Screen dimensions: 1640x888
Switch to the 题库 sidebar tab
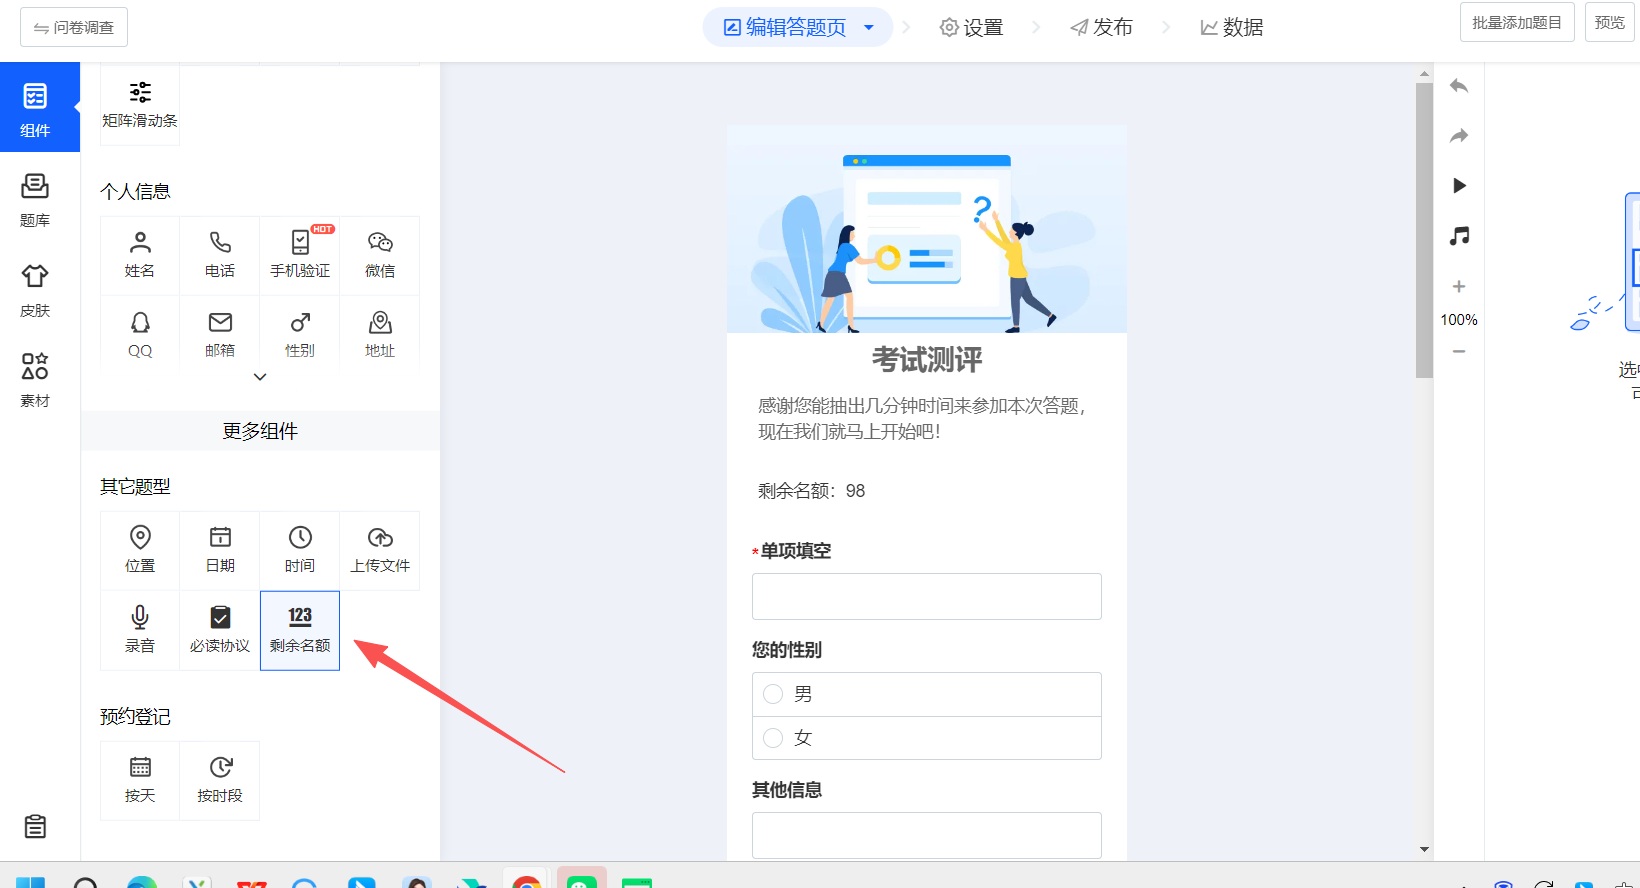click(35, 198)
